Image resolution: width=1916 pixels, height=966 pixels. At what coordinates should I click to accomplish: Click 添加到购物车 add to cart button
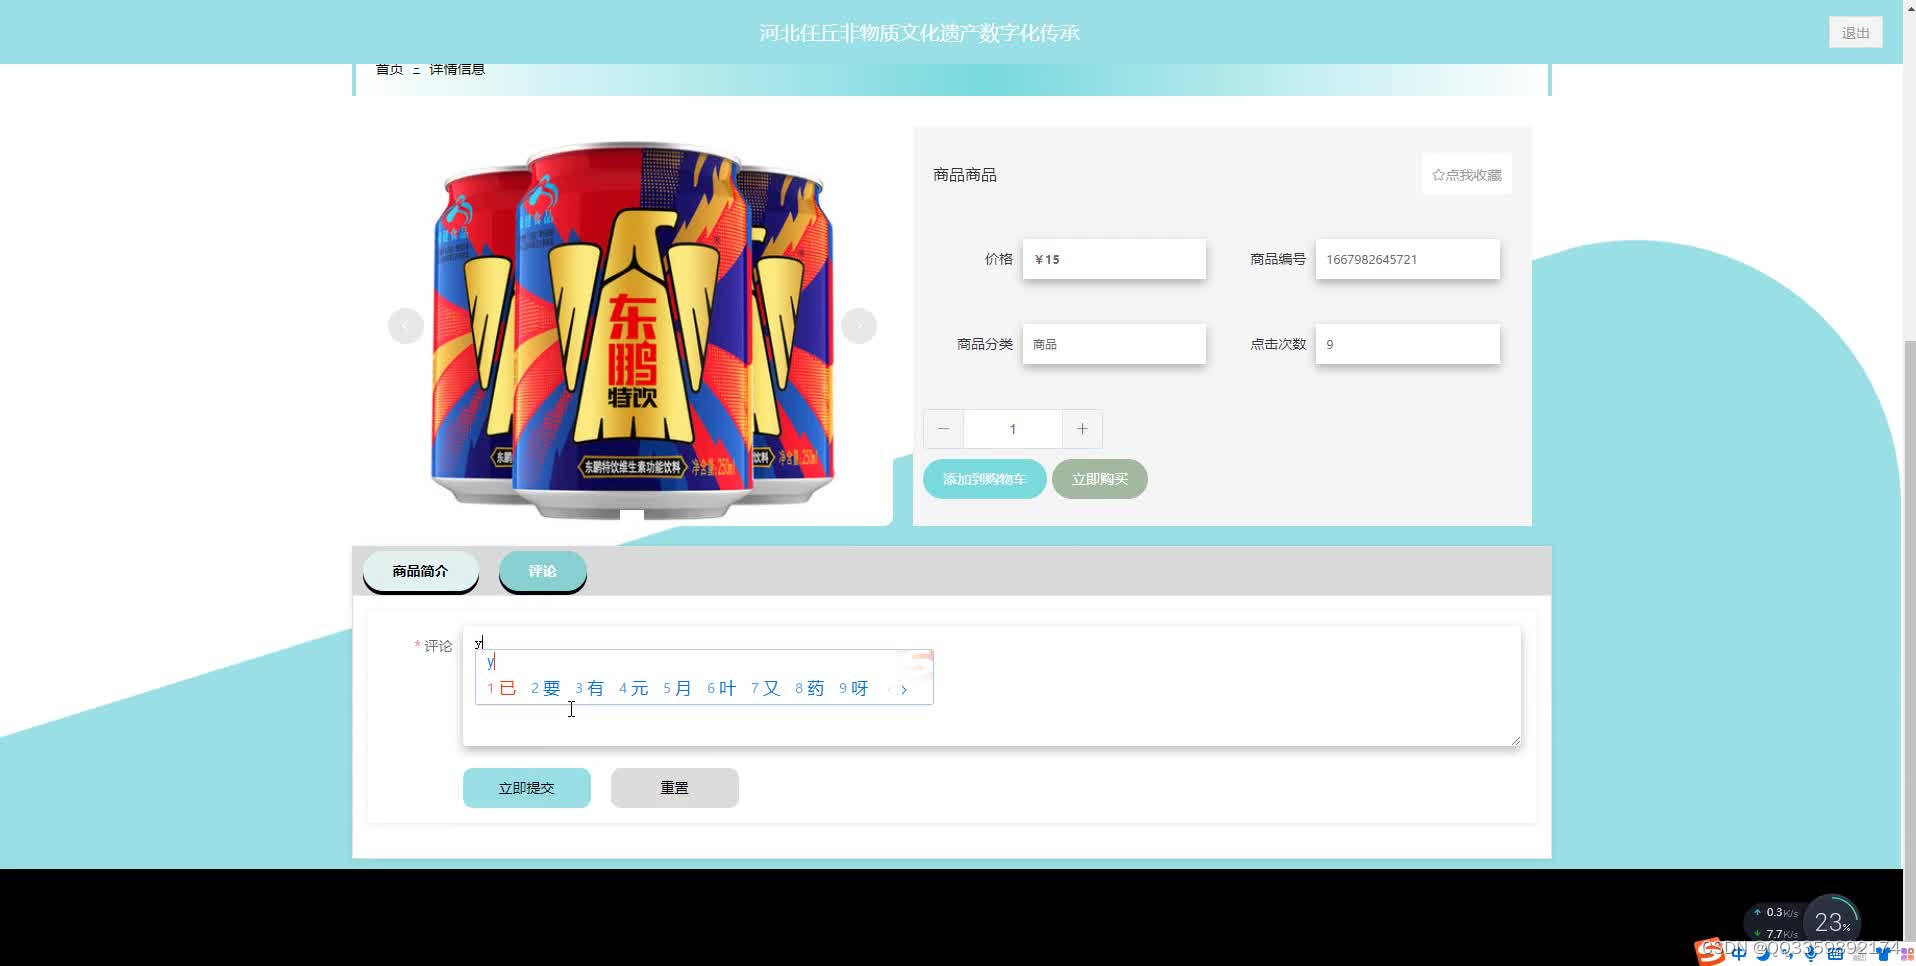pos(985,479)
